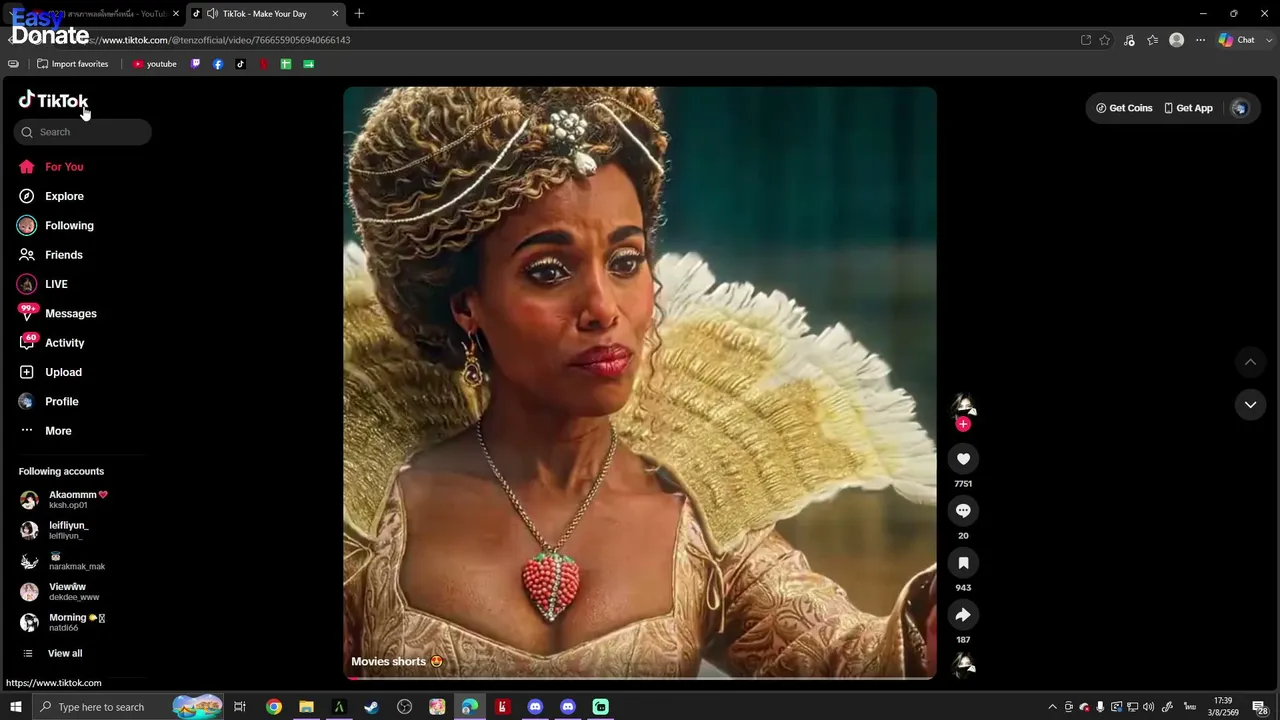Screen dimensions: 1280x720
Task: Share the video with arrow icon
Action: coord(963,615)
